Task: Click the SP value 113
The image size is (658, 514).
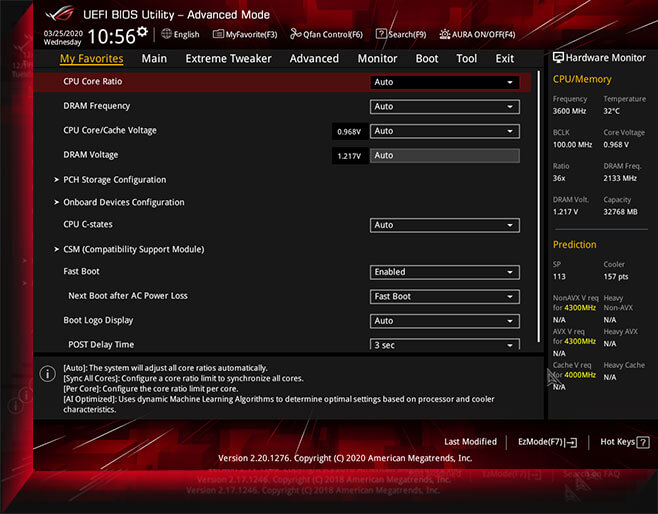Action: pyautogui.click(x=559, y=277)
